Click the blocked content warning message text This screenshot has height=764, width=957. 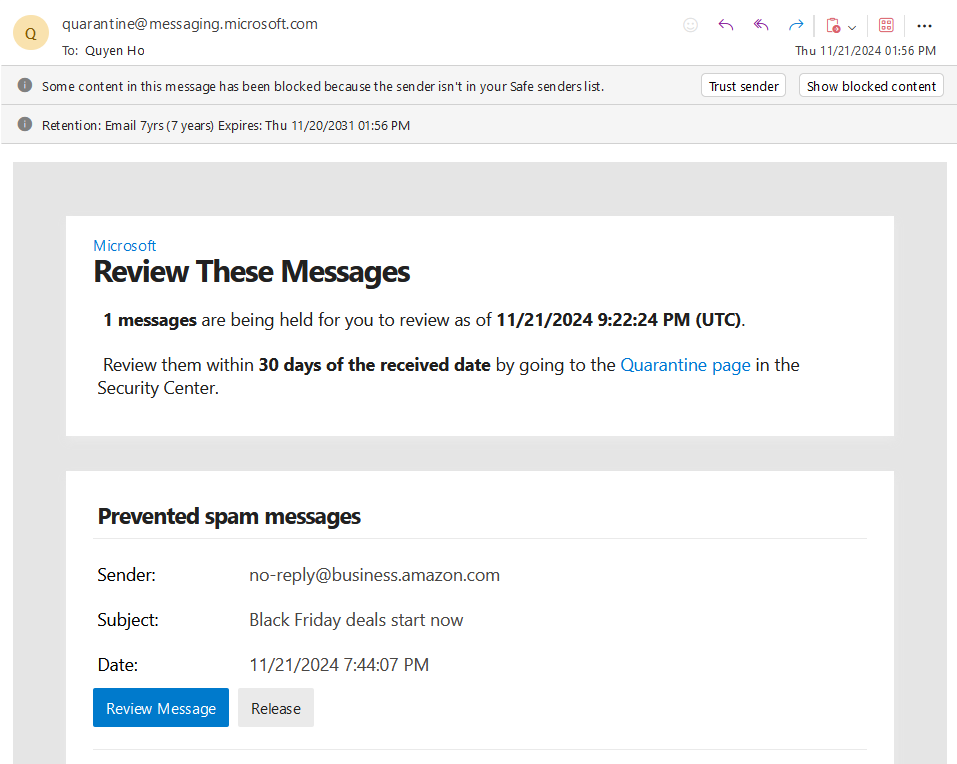(323, 86)
